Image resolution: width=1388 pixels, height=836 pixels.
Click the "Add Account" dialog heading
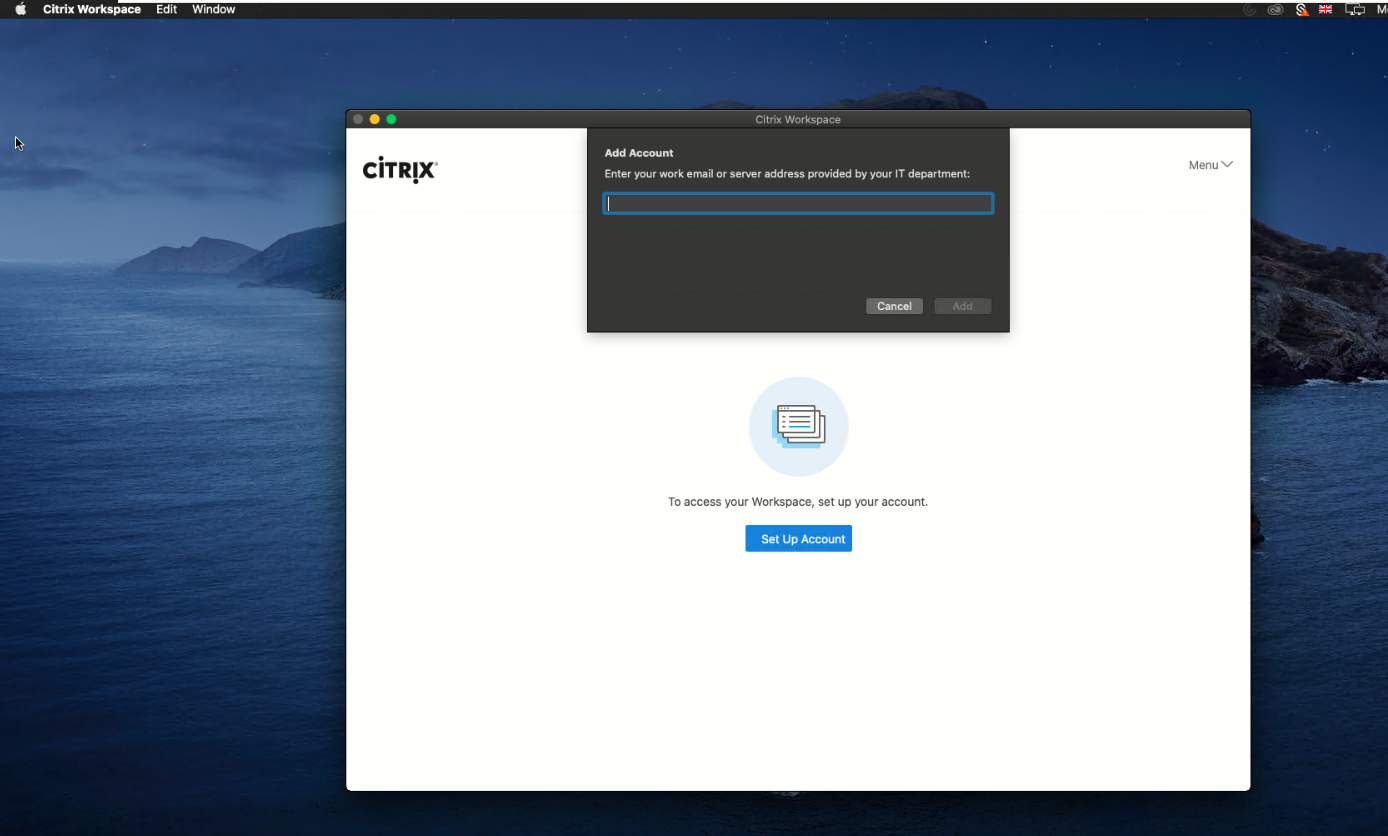(639, 153)
